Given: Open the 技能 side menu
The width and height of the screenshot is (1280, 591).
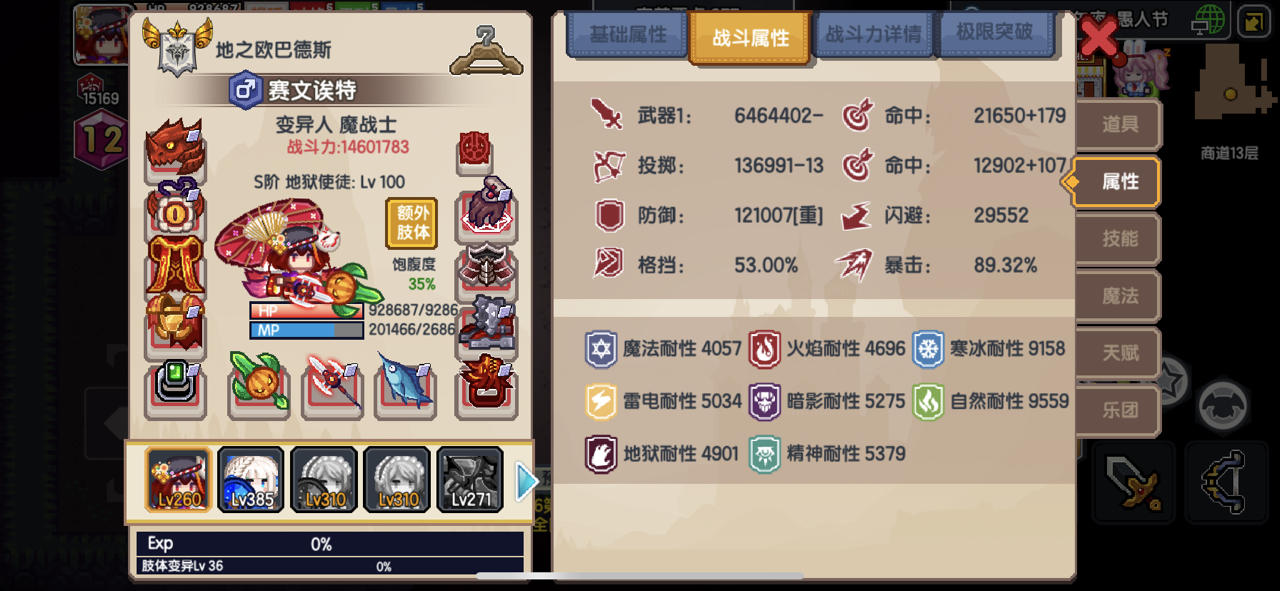Looking at the screenshot, I should click(x=1119, y=239).
